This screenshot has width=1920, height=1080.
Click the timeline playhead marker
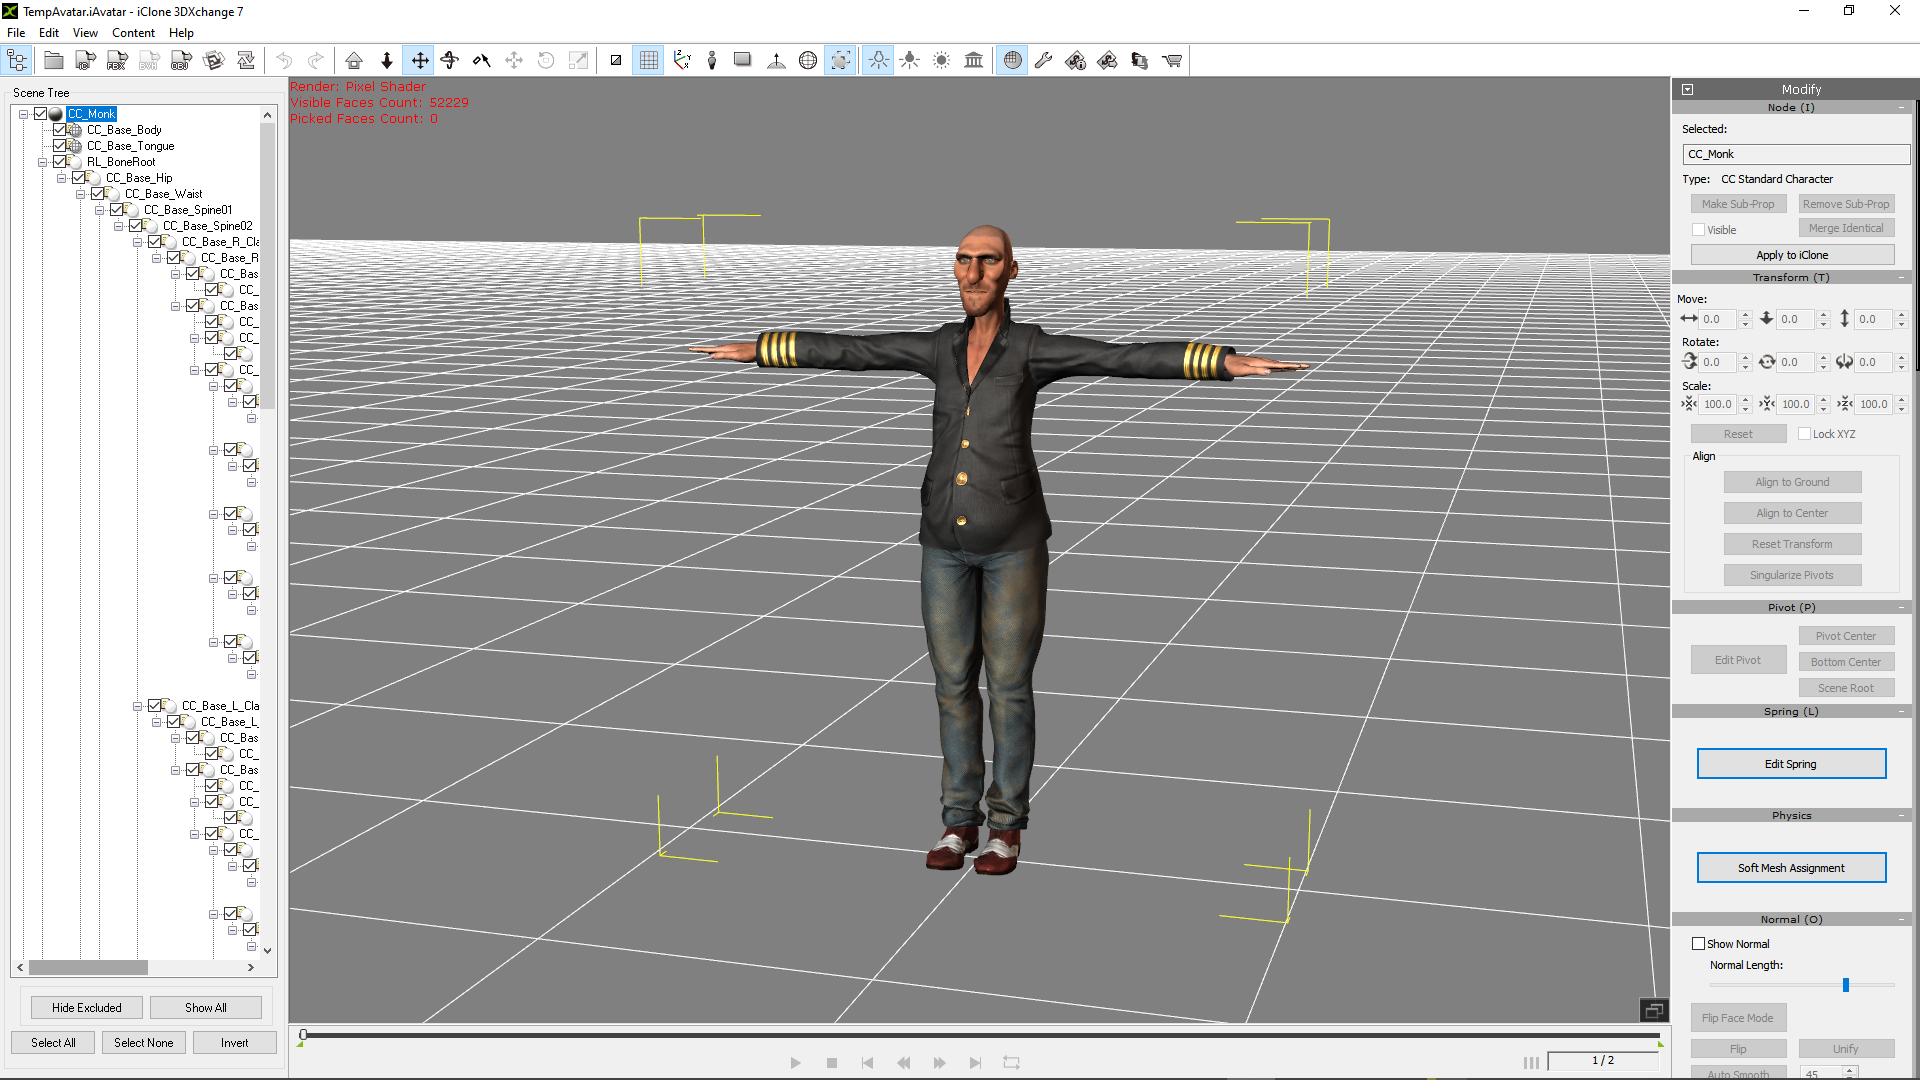(303, 1035)
